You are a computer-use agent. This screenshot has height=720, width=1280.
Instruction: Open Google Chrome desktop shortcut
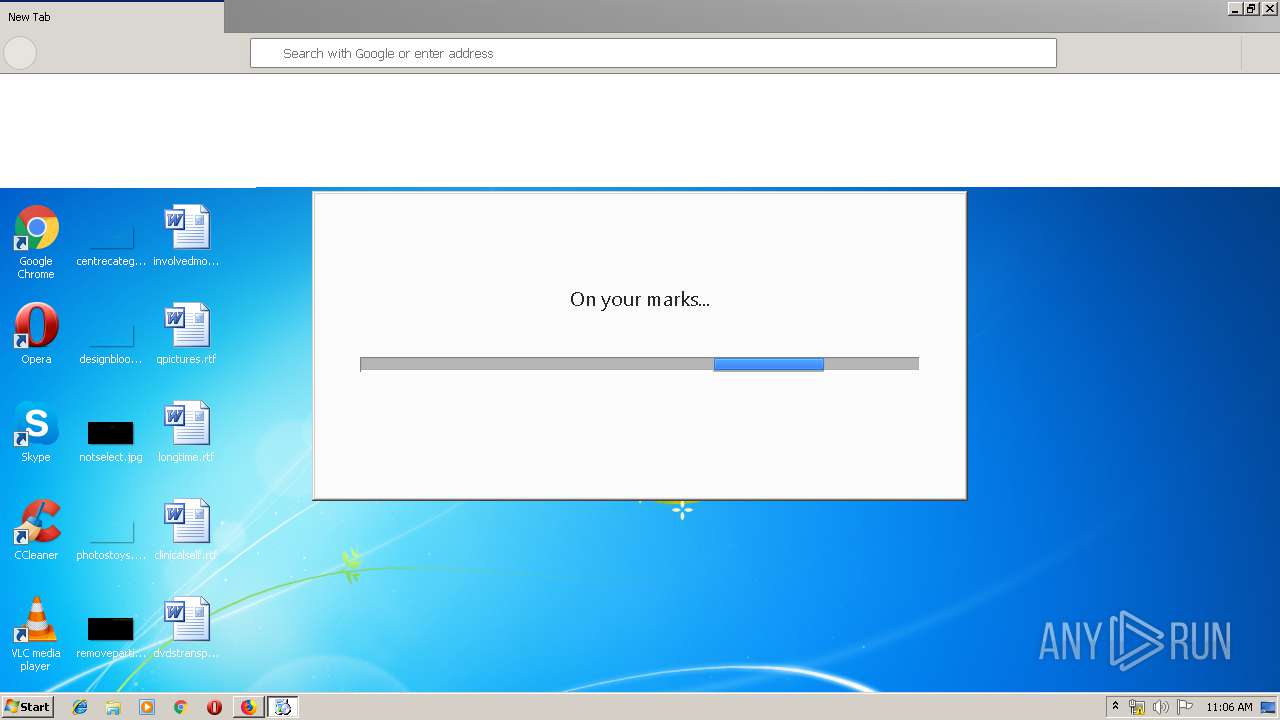point(36,242)
